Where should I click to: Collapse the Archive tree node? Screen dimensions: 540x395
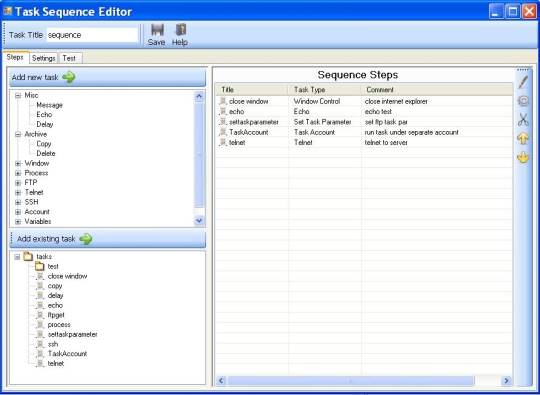tap(18, 134)
